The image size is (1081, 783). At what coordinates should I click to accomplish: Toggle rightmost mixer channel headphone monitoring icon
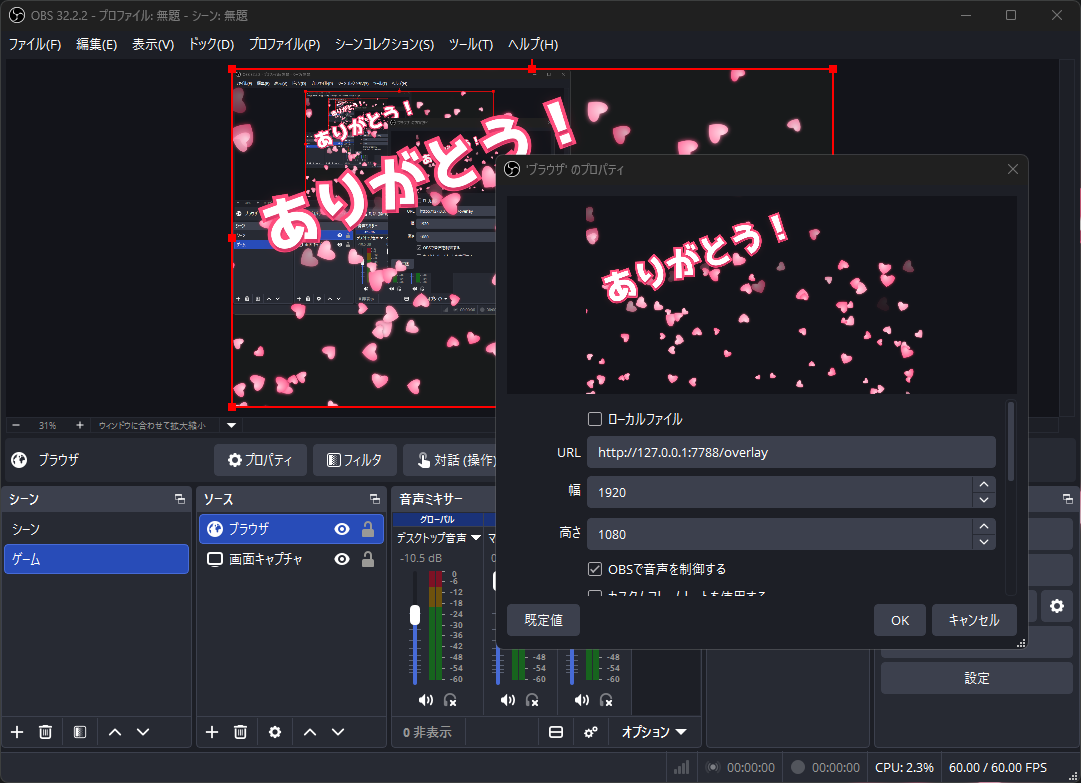pos(606,700)
